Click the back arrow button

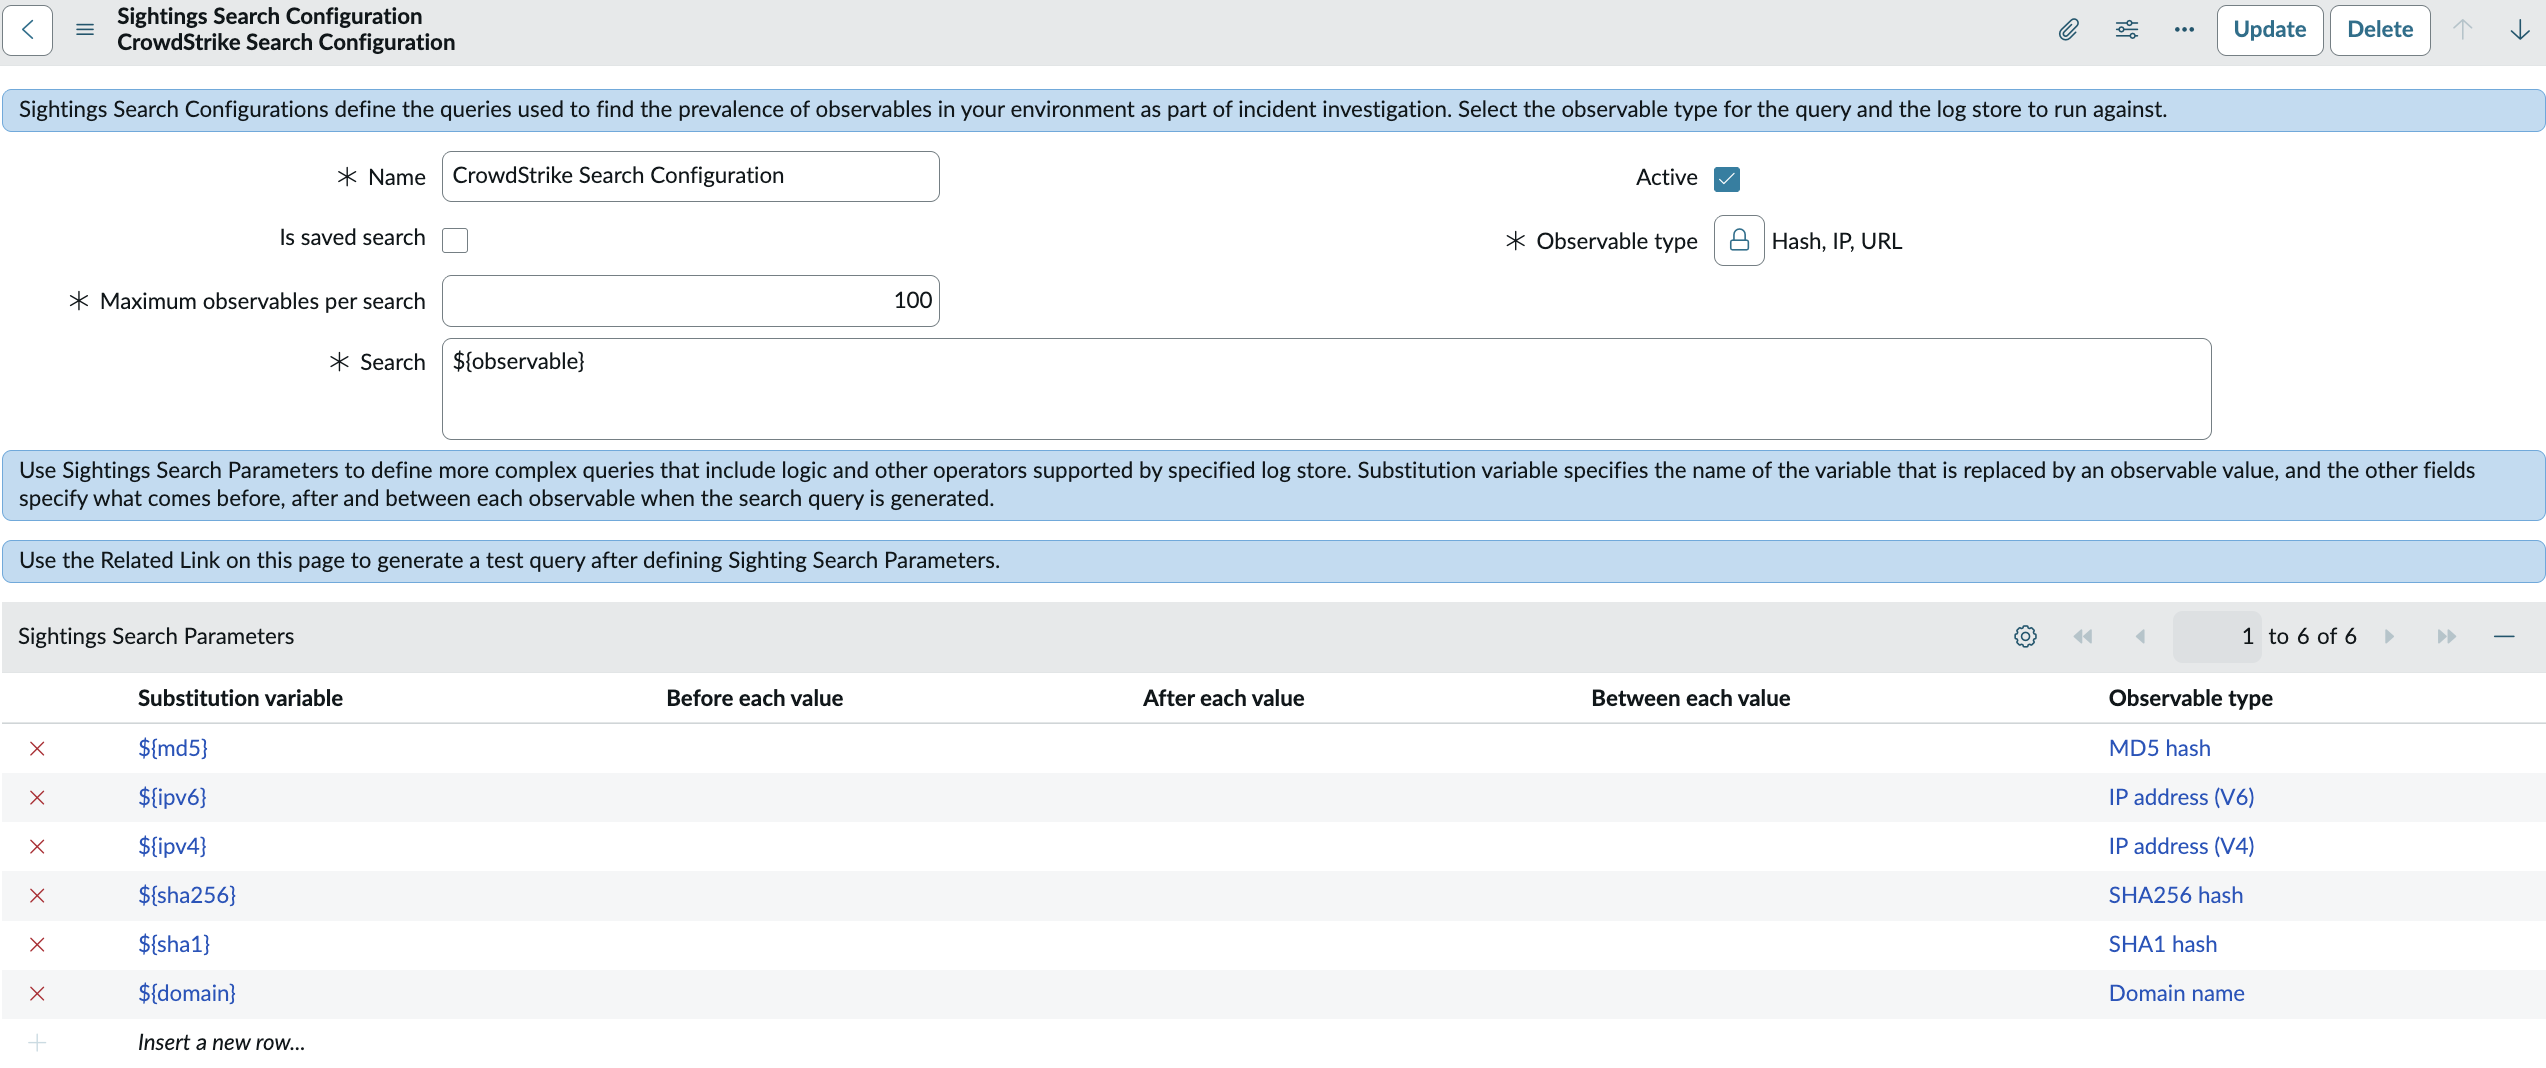(28, 30)
